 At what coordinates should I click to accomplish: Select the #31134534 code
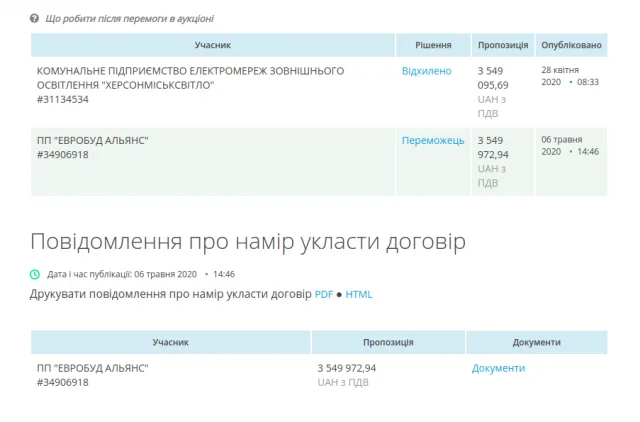tap(62, 100)
